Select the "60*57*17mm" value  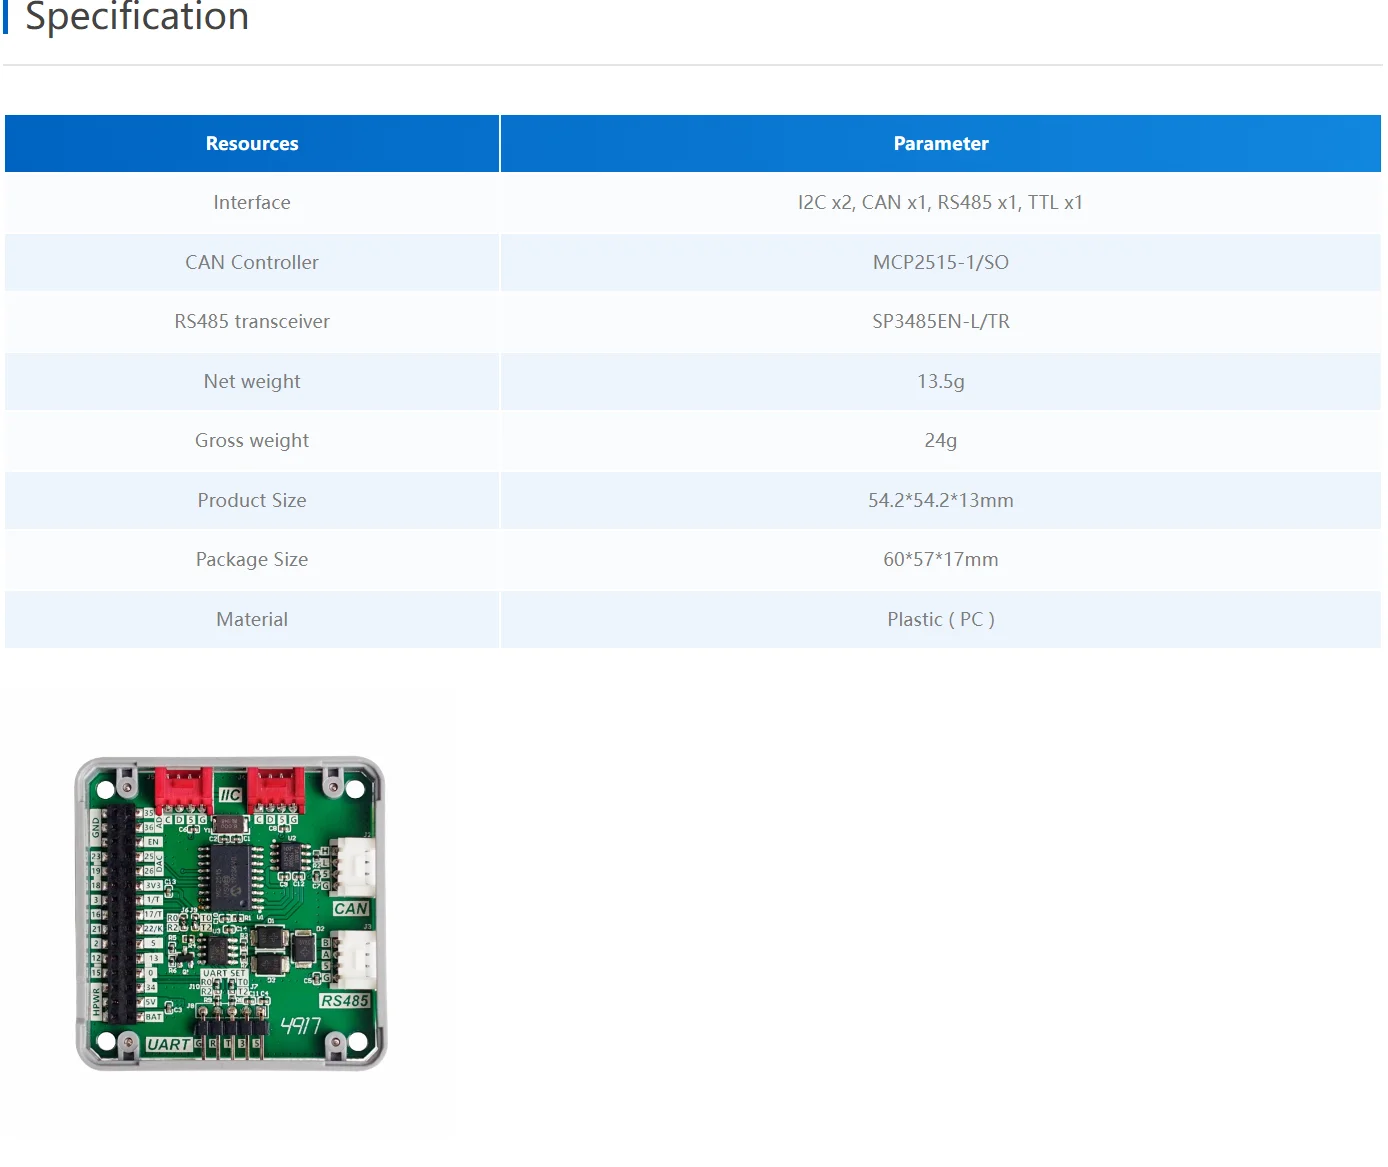tap(941, 560)
